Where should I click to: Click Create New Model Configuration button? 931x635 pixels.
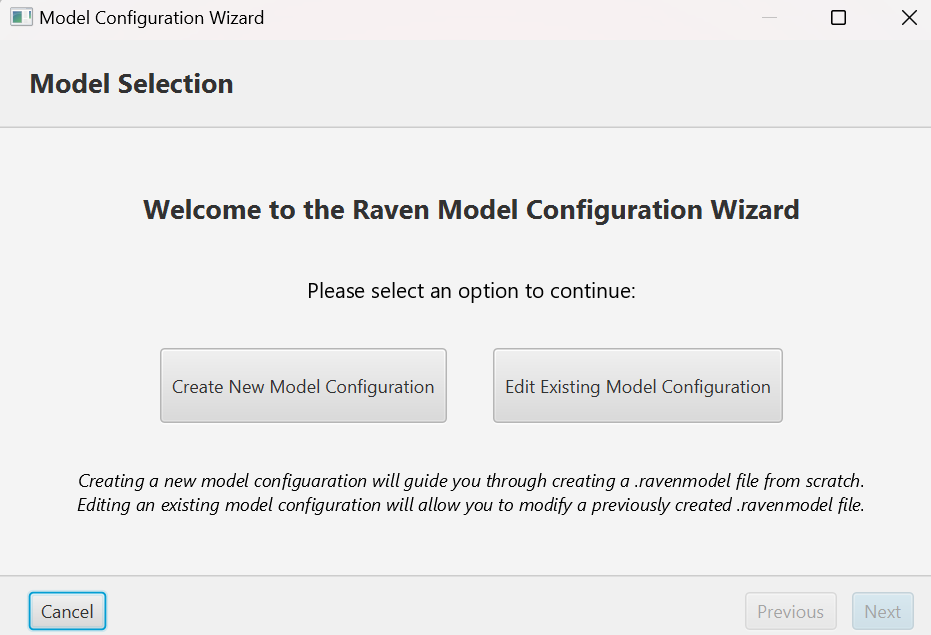point(303,386)
